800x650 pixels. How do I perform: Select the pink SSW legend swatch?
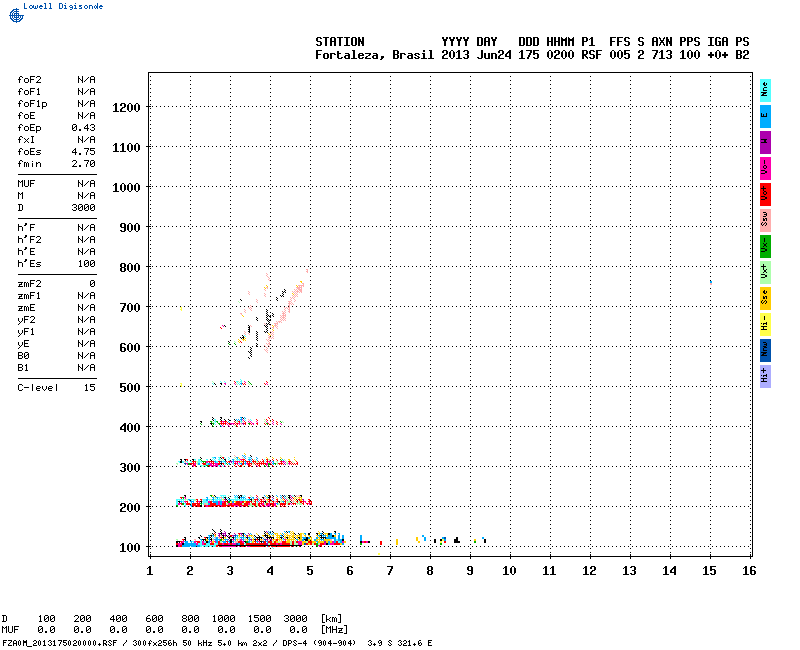tap(765, 220)
